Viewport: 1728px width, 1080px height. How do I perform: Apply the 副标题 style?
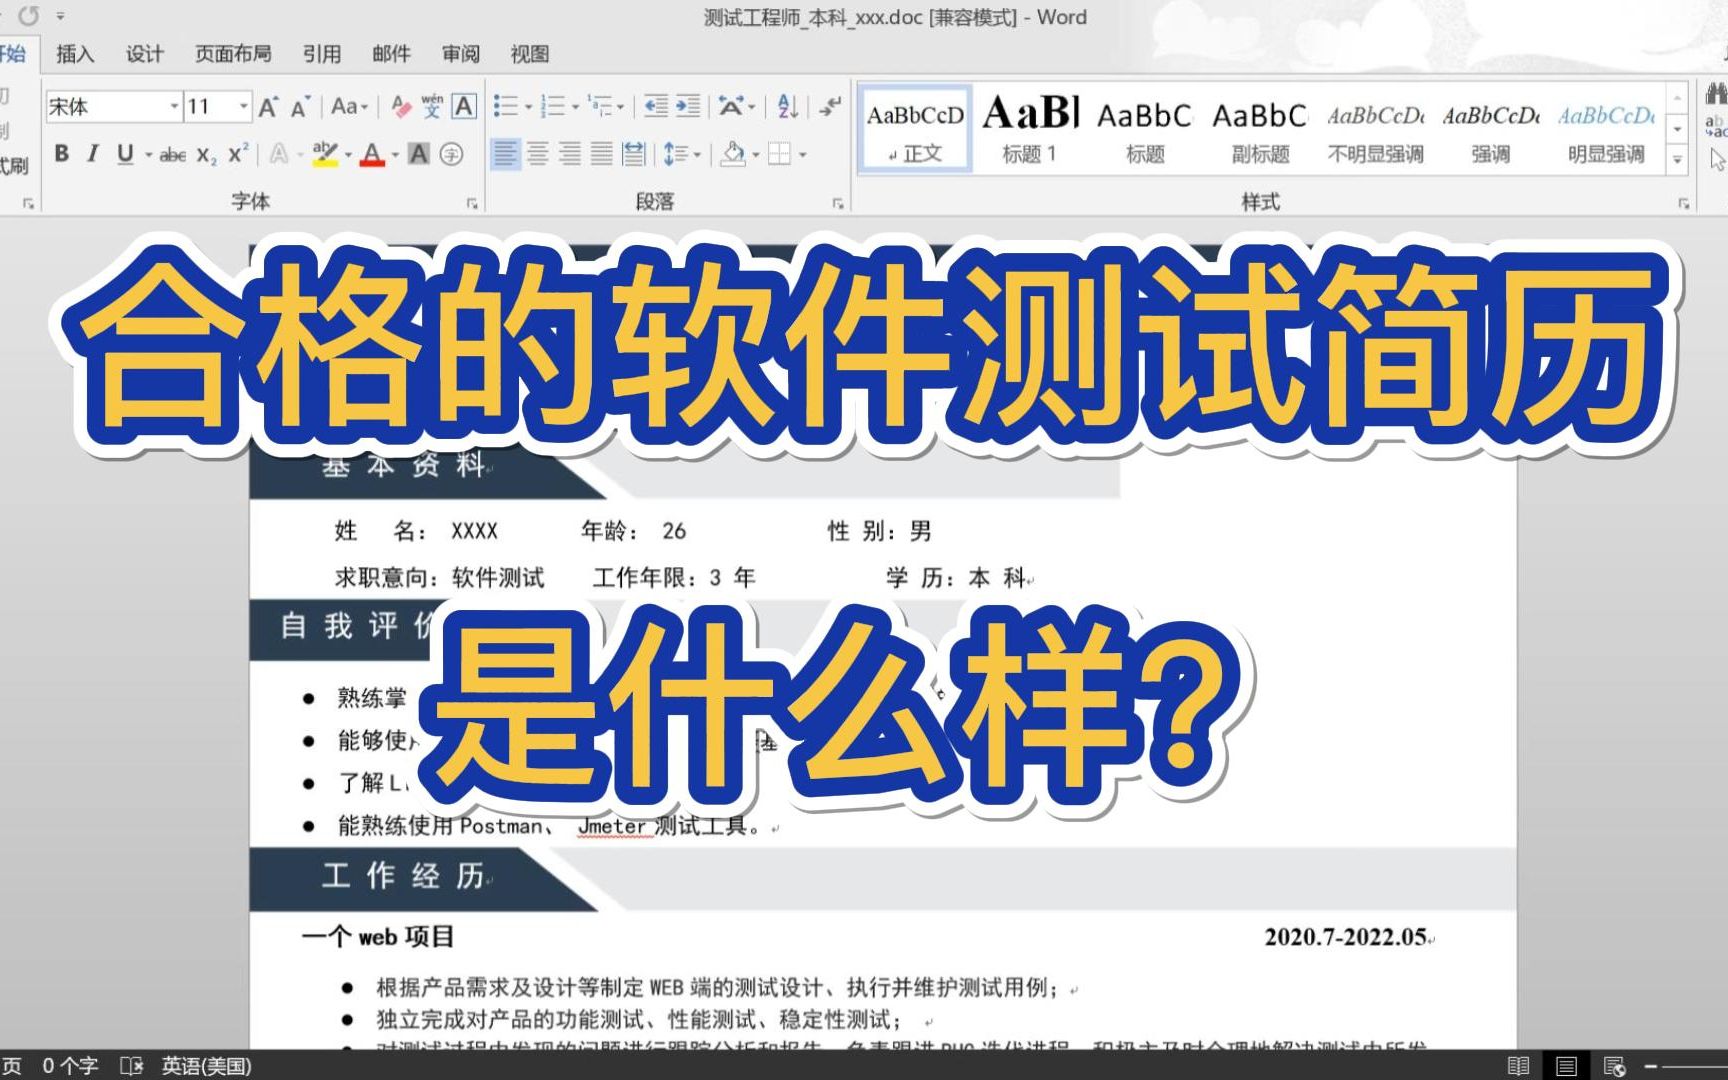coord(1260,129)
